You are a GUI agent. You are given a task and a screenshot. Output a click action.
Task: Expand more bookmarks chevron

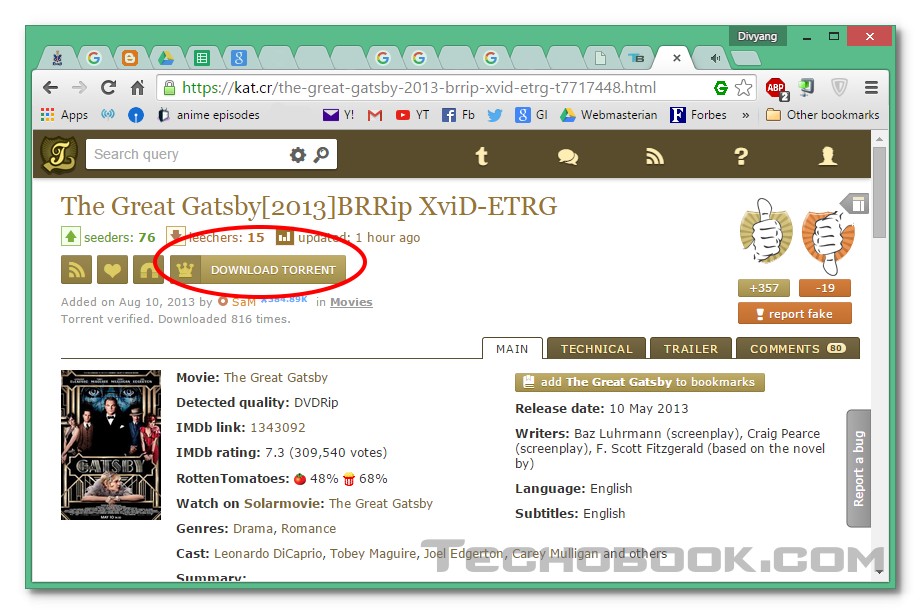(x=745, y=115)
